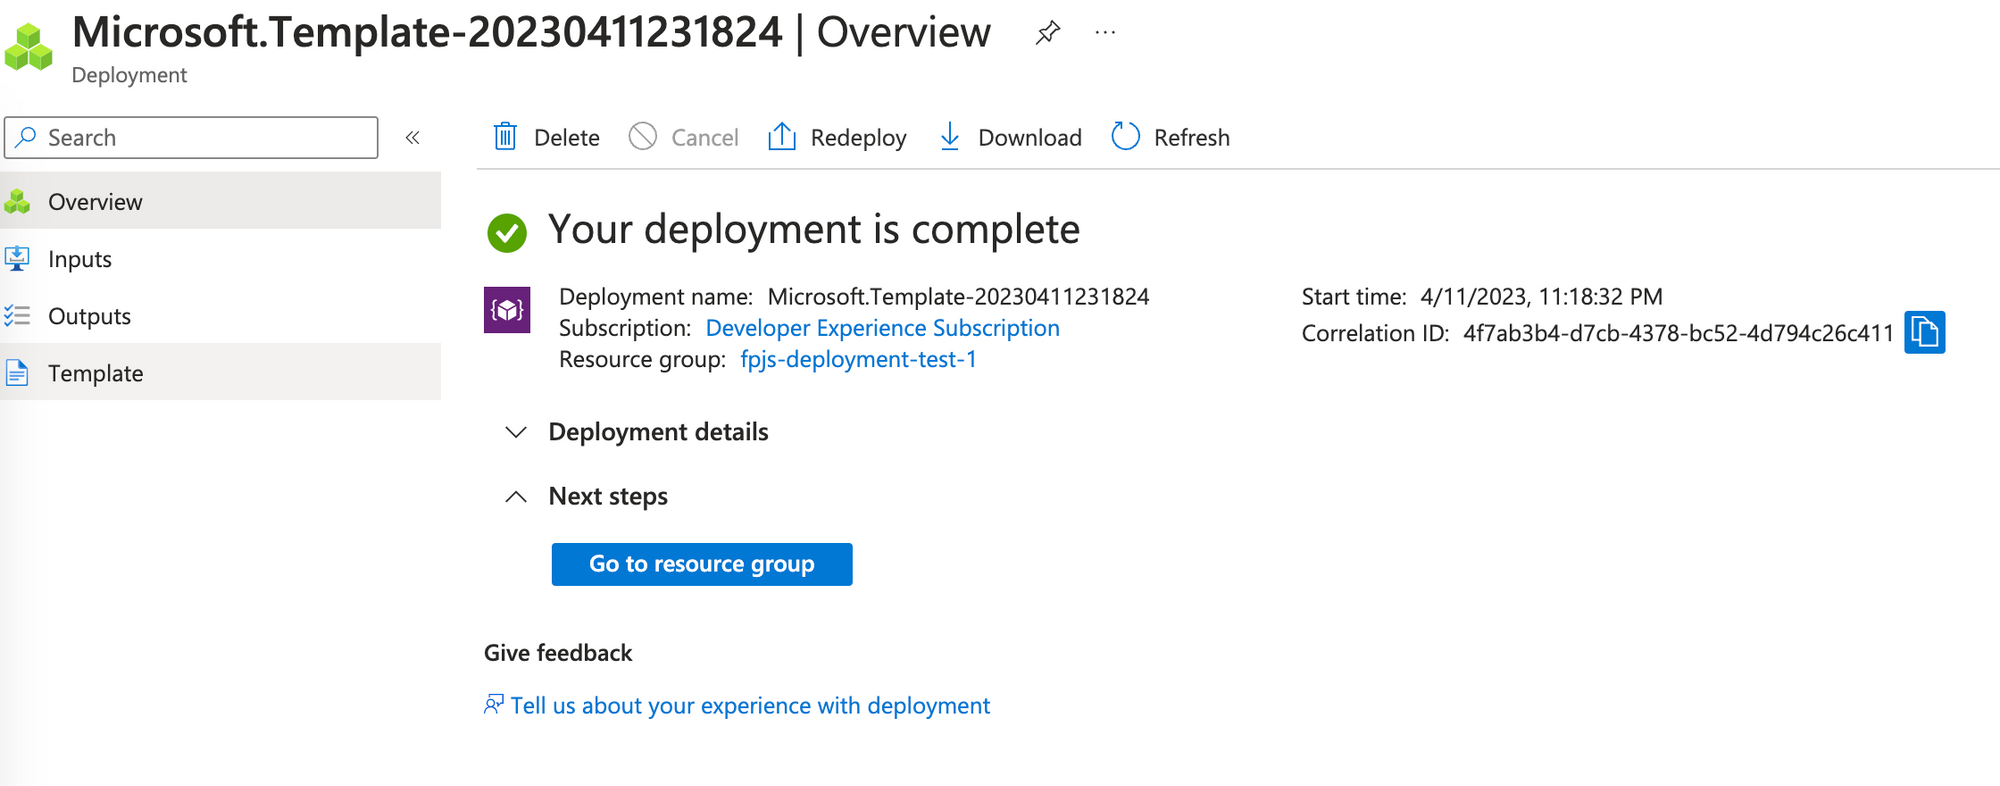Image resolution: width=2000 pixels, height=786 pixels.
Task: Click the Redeploy toolbar label
Action: click(x=859, y=137)
